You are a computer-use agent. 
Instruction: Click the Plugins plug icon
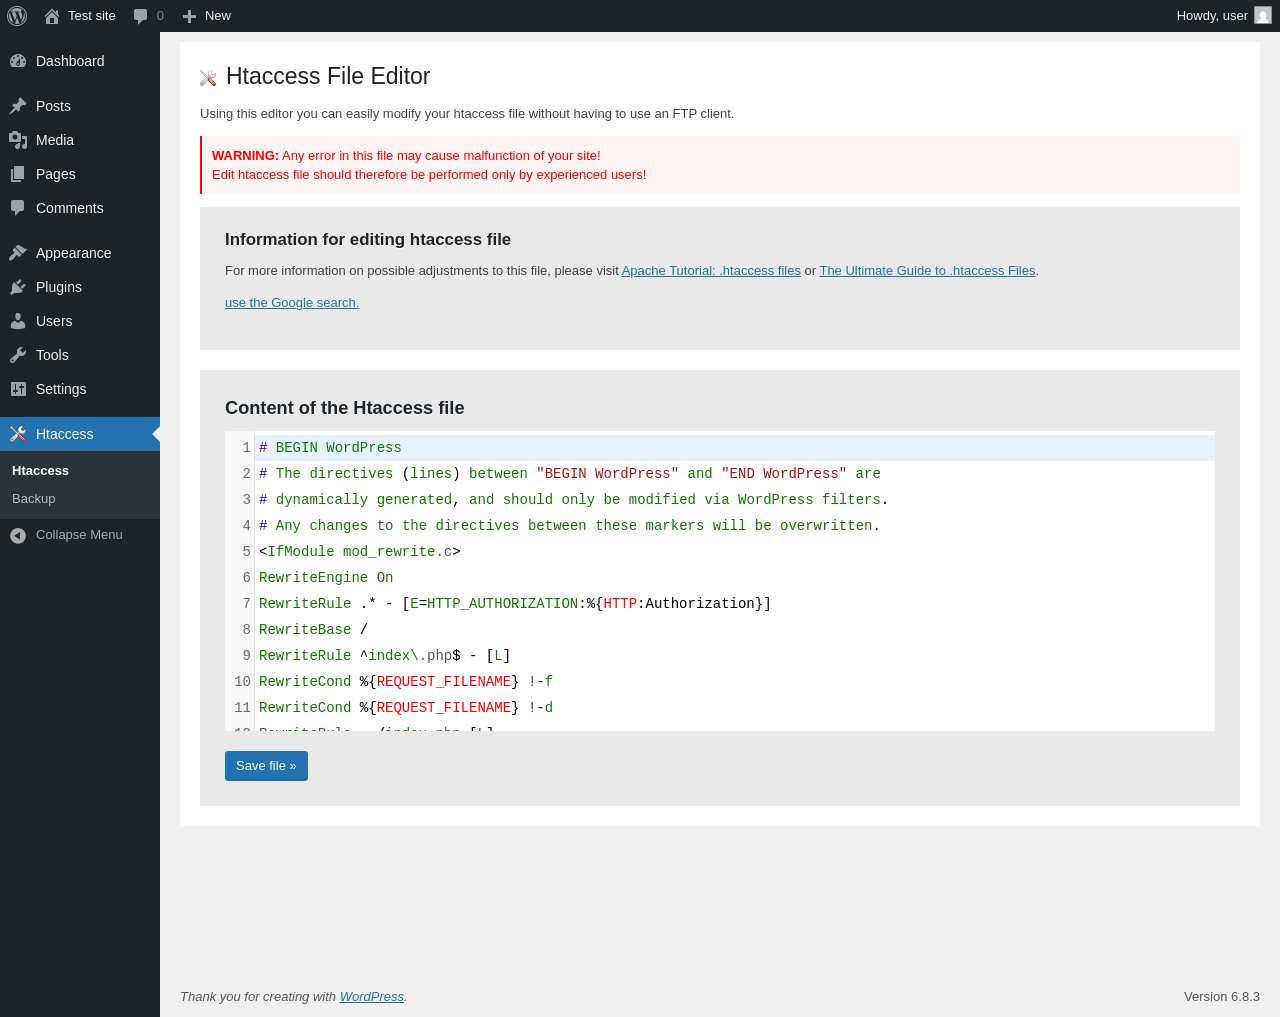pos(18,287)
